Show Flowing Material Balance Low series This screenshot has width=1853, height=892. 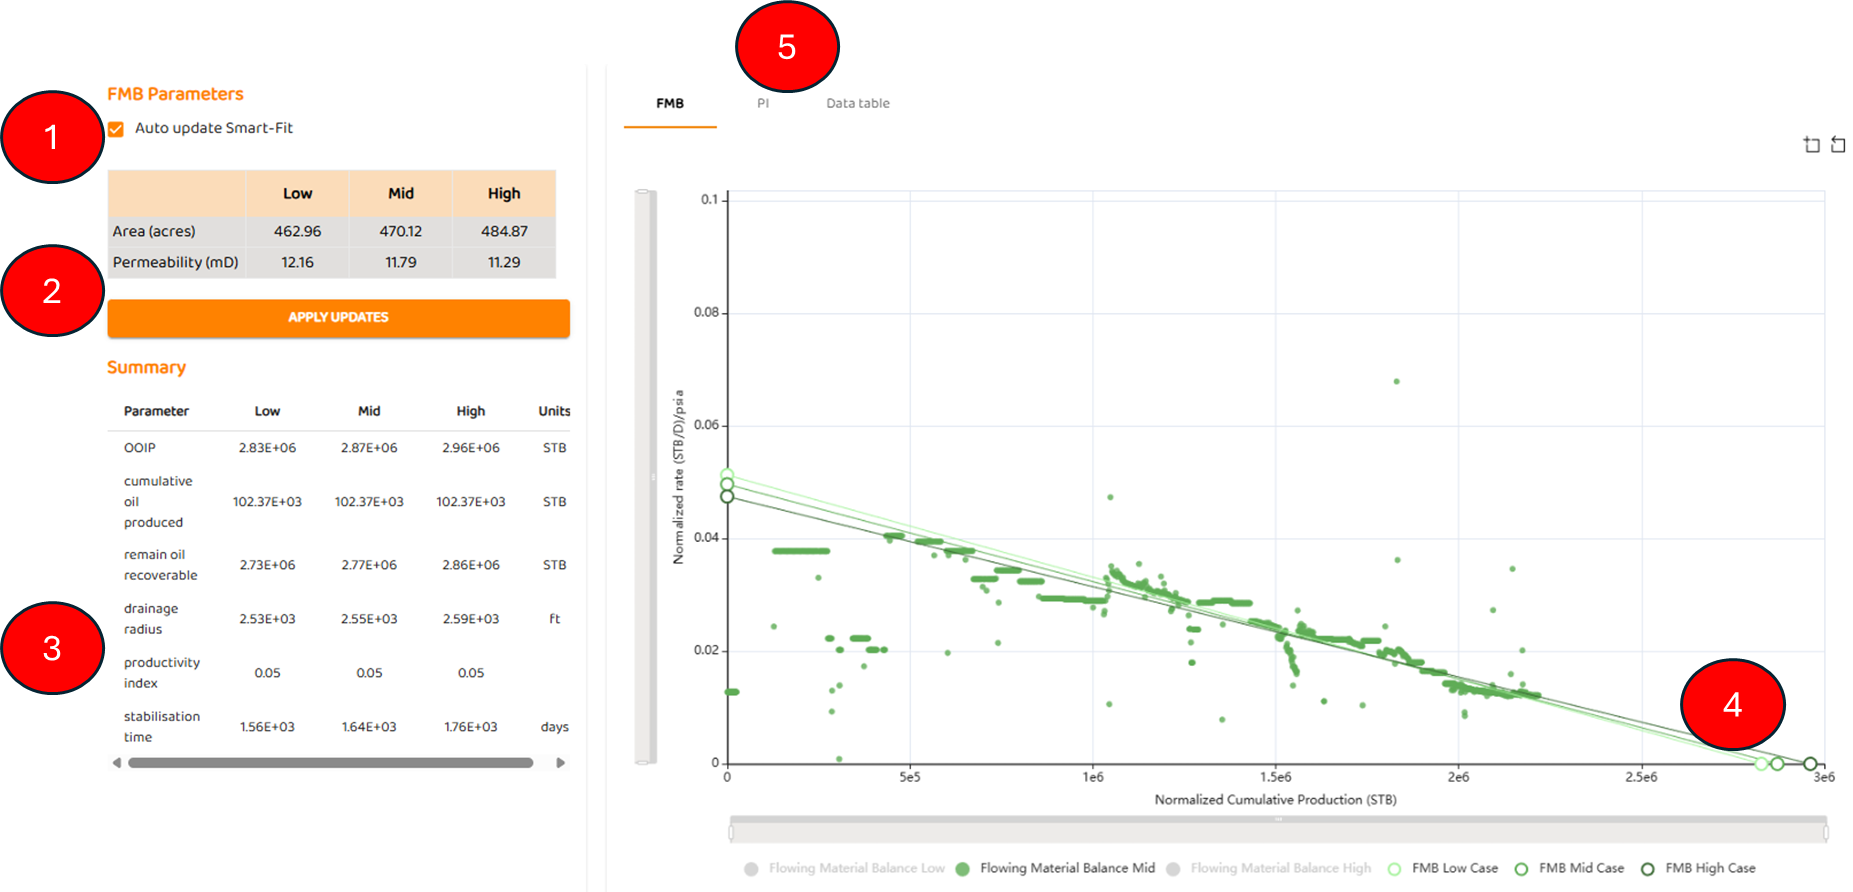[x=751, y=869]
